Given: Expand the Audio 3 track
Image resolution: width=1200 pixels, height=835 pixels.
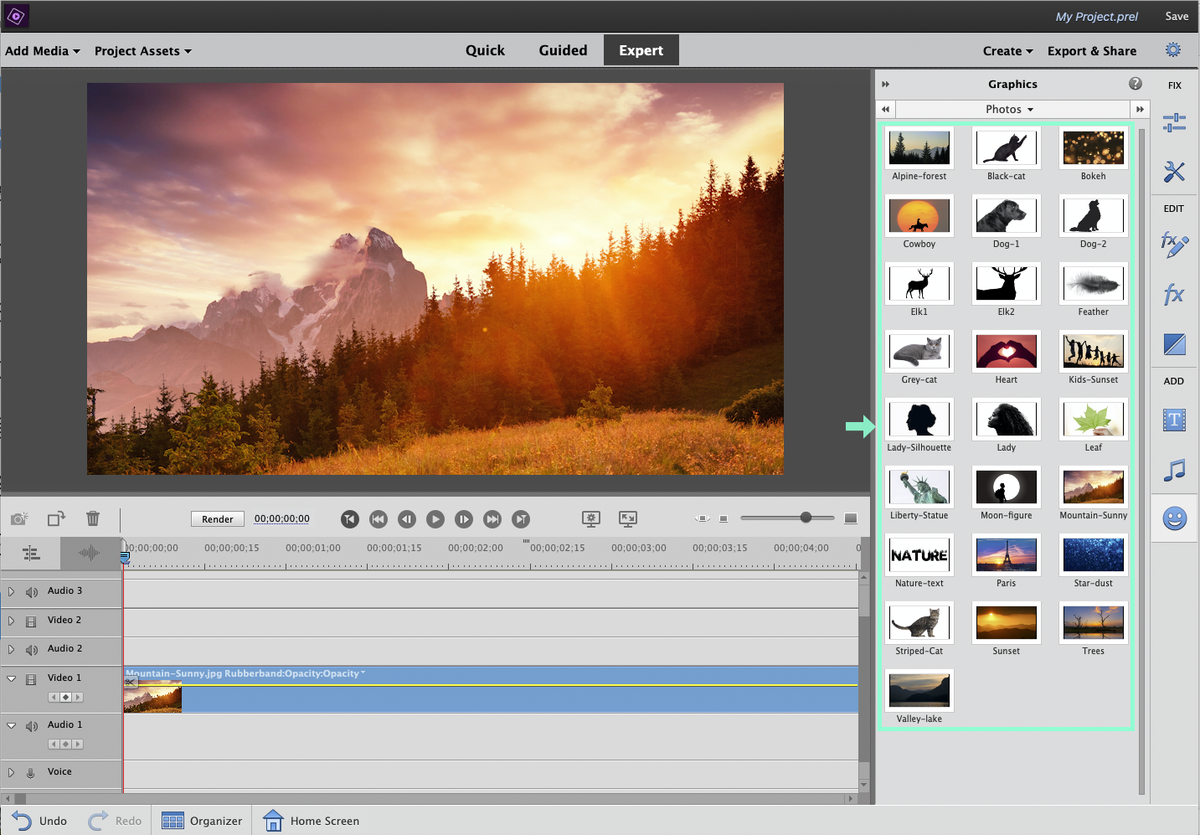Looking at the screenshot, I should [11, 592].
